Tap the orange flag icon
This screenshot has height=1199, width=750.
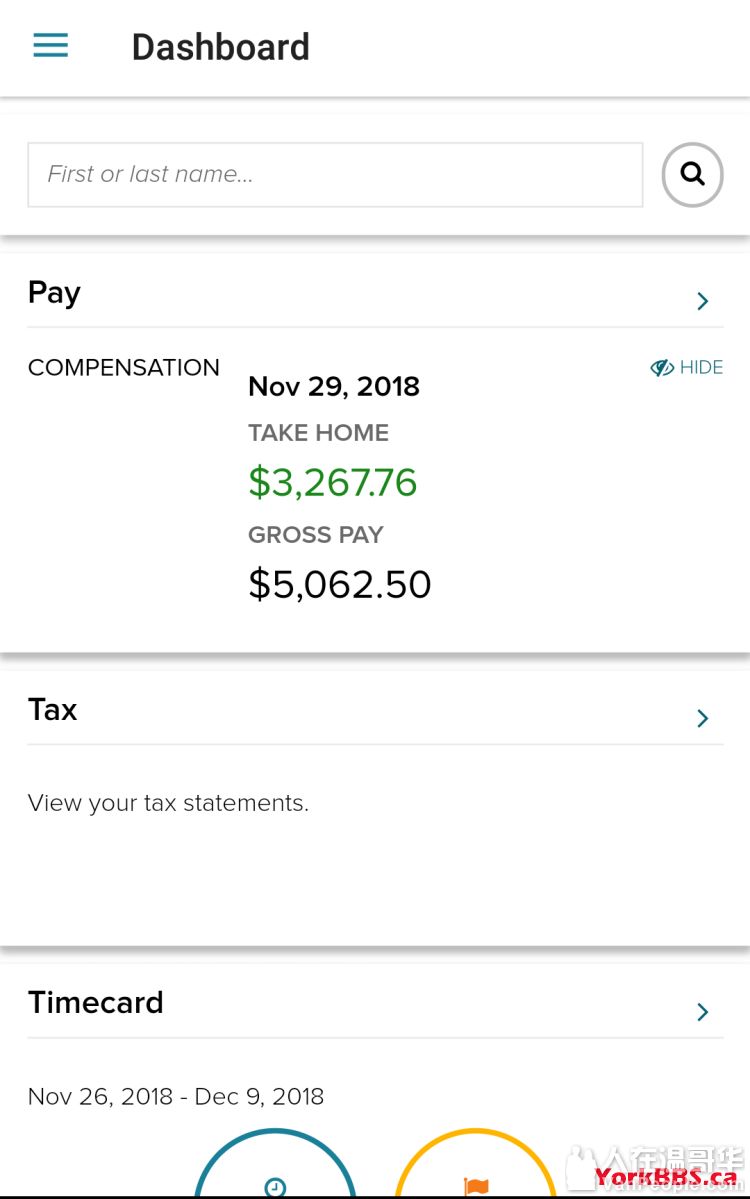477,1185
